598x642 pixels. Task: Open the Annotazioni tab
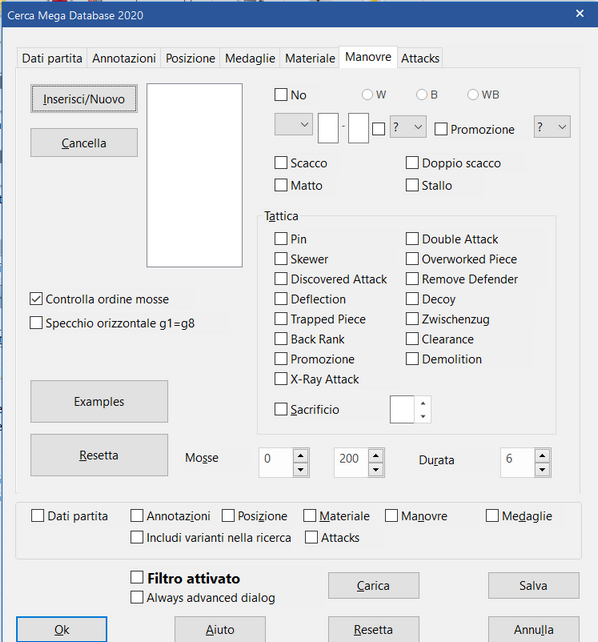pyautogui.click(x=124, y=58)
